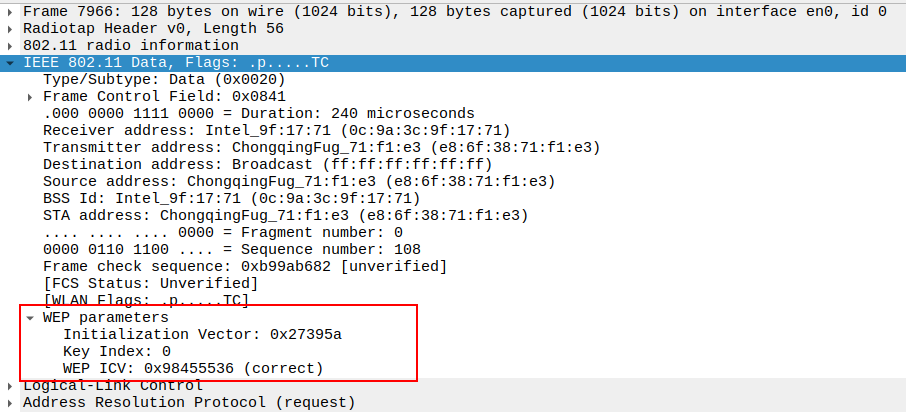This screenshot has width=906, height=412.
Task: Expand the Radiotap Header v0 section
Action: (10, 29)
